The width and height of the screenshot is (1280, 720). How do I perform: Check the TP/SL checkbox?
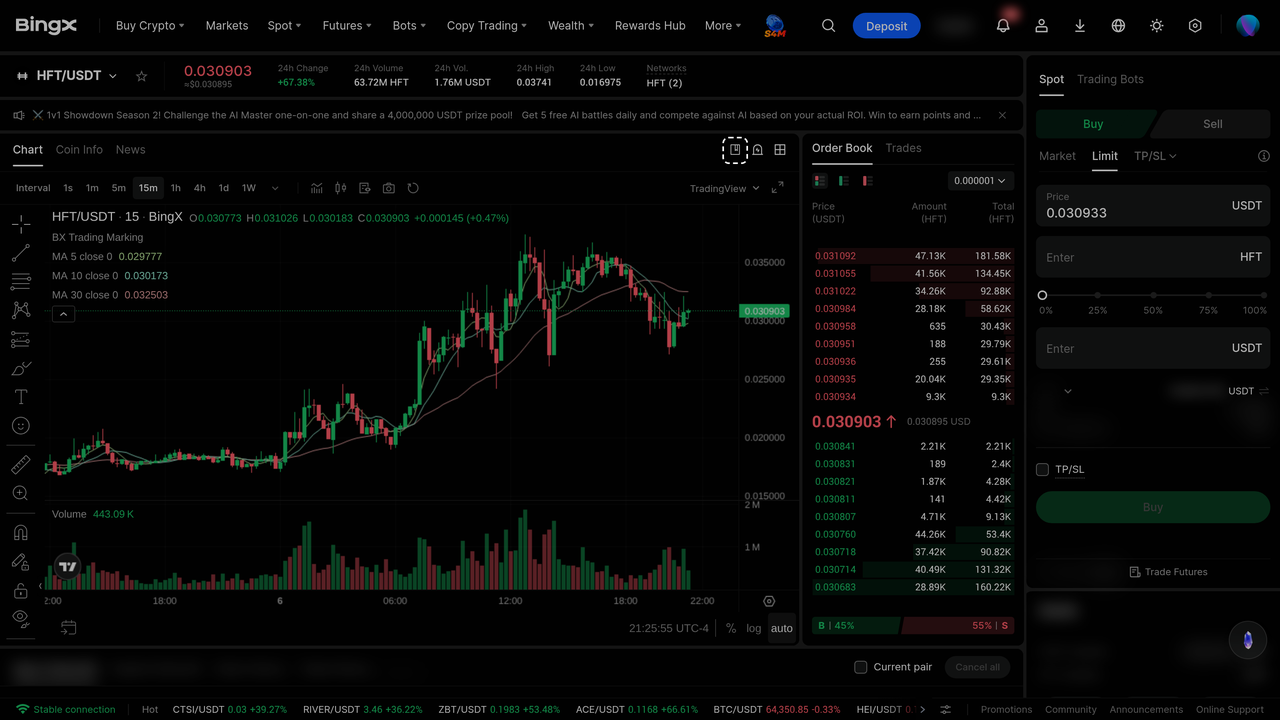(x=1042, y=470)
